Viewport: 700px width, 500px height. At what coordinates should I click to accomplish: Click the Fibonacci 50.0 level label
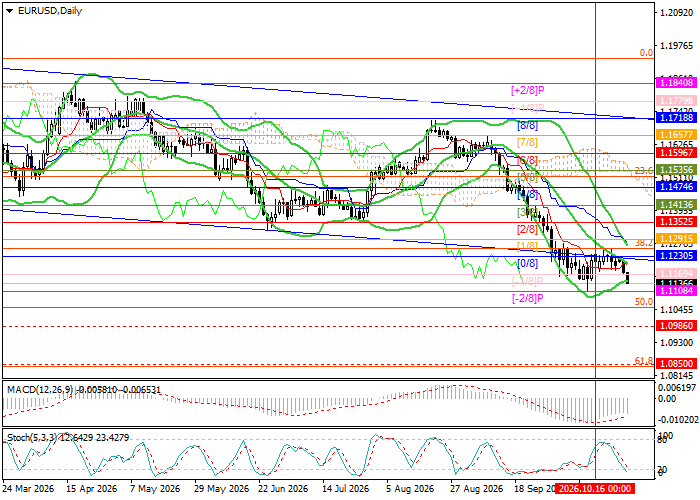click(644, 302)
